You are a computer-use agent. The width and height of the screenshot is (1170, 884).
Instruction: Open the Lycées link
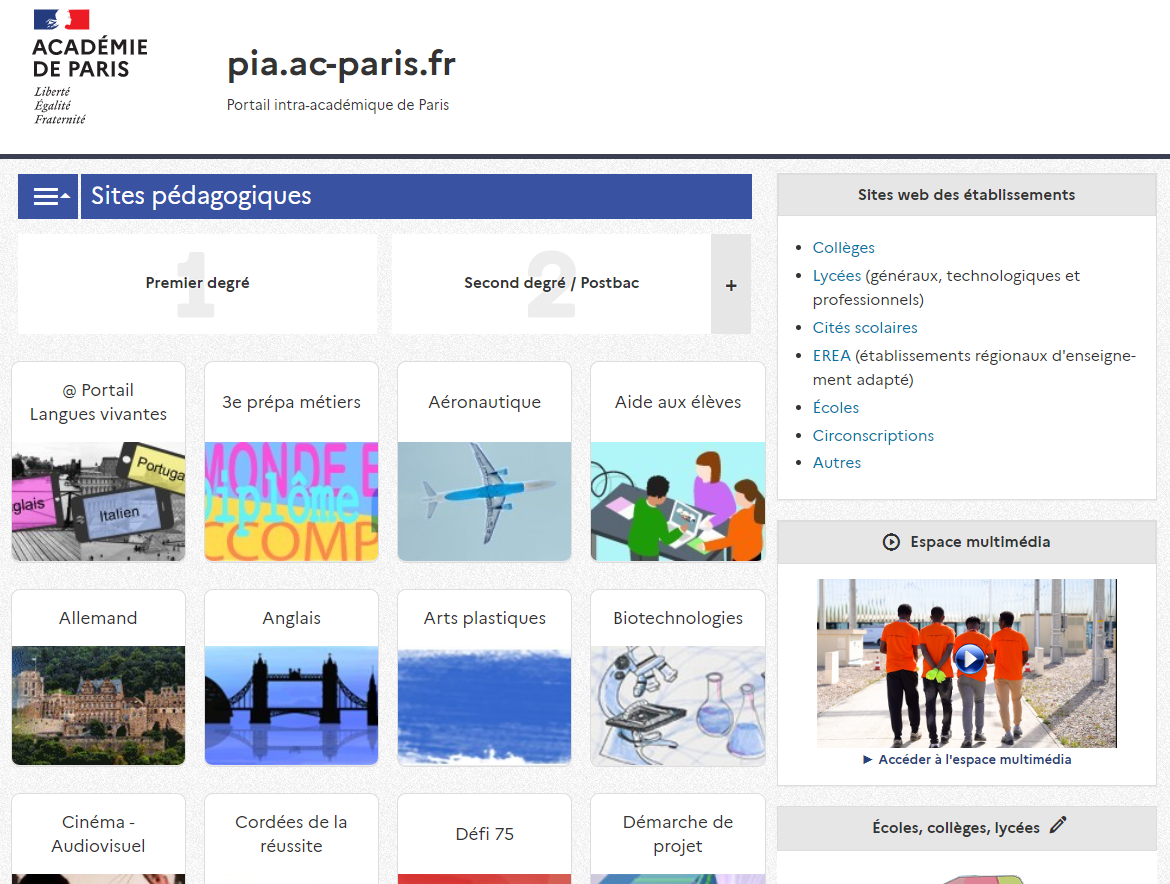pyautogui.click(x=836, y=276)
